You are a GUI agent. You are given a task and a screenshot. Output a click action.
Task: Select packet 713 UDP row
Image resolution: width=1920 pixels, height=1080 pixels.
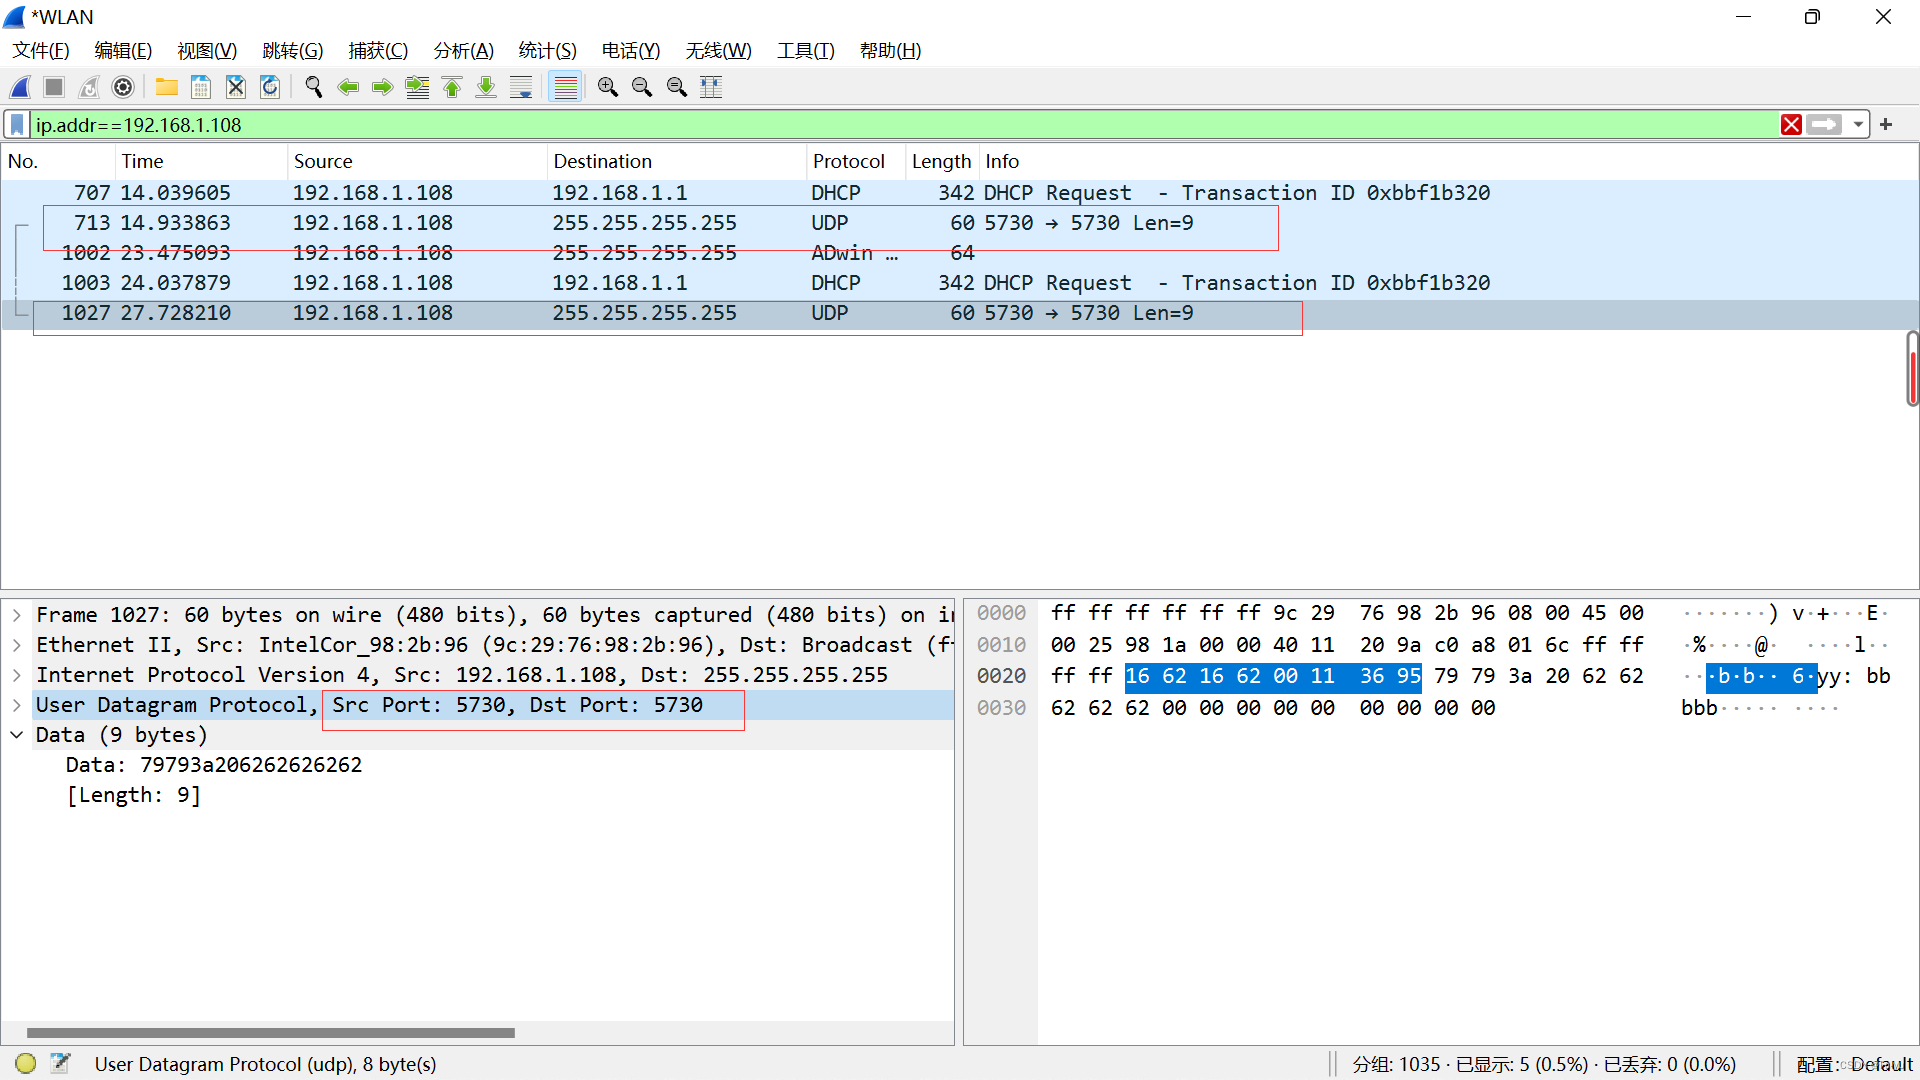[x=959, y=223]
